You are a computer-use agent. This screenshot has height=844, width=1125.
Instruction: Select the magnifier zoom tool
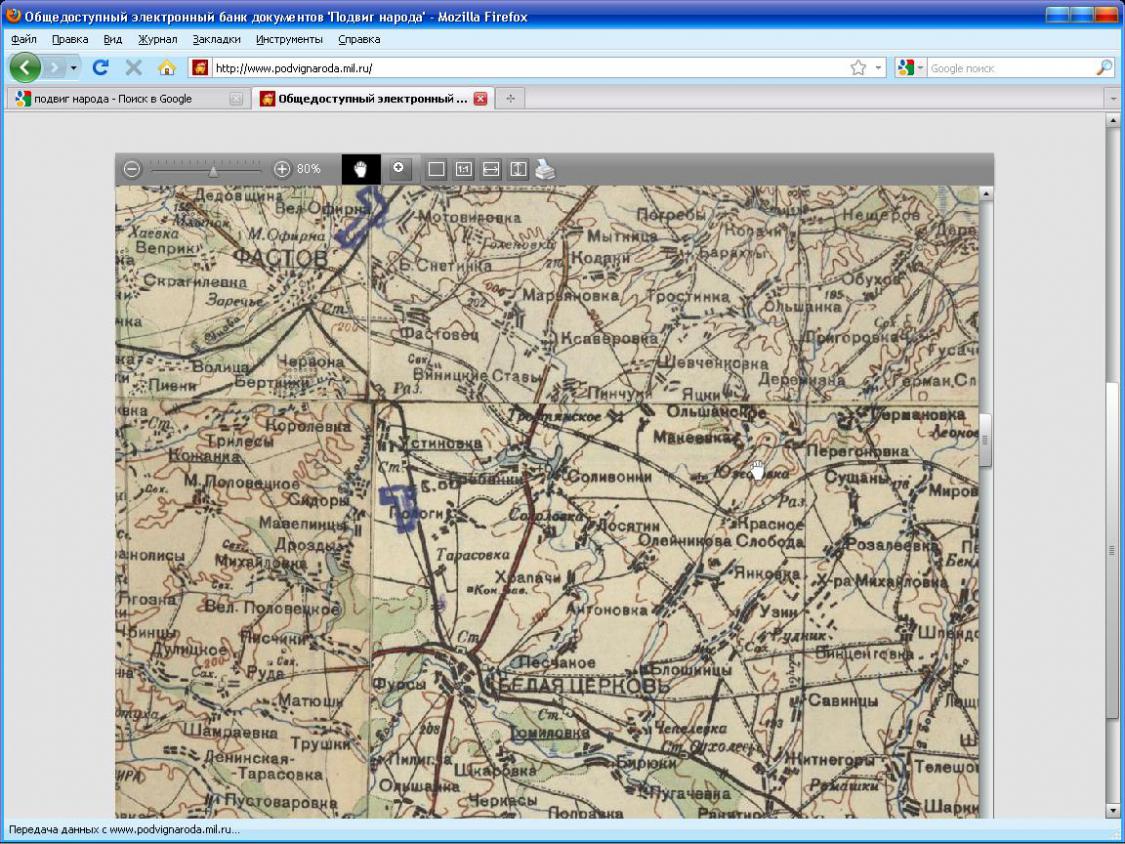click(398, 168)
